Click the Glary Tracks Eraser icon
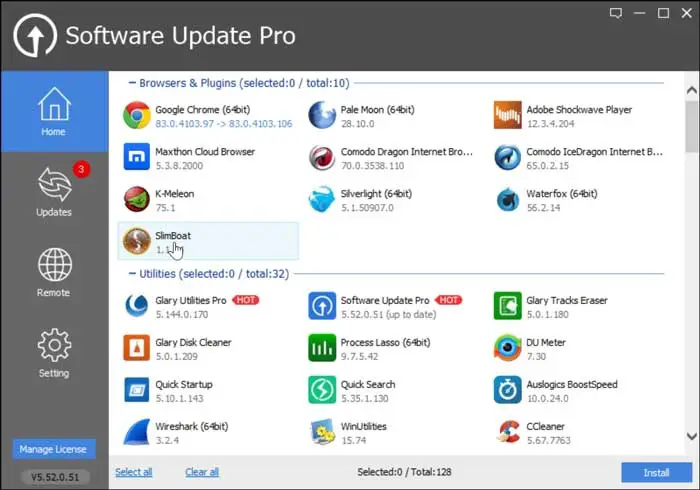The width and height of the screenshot is (700, 490). point(508,306)
